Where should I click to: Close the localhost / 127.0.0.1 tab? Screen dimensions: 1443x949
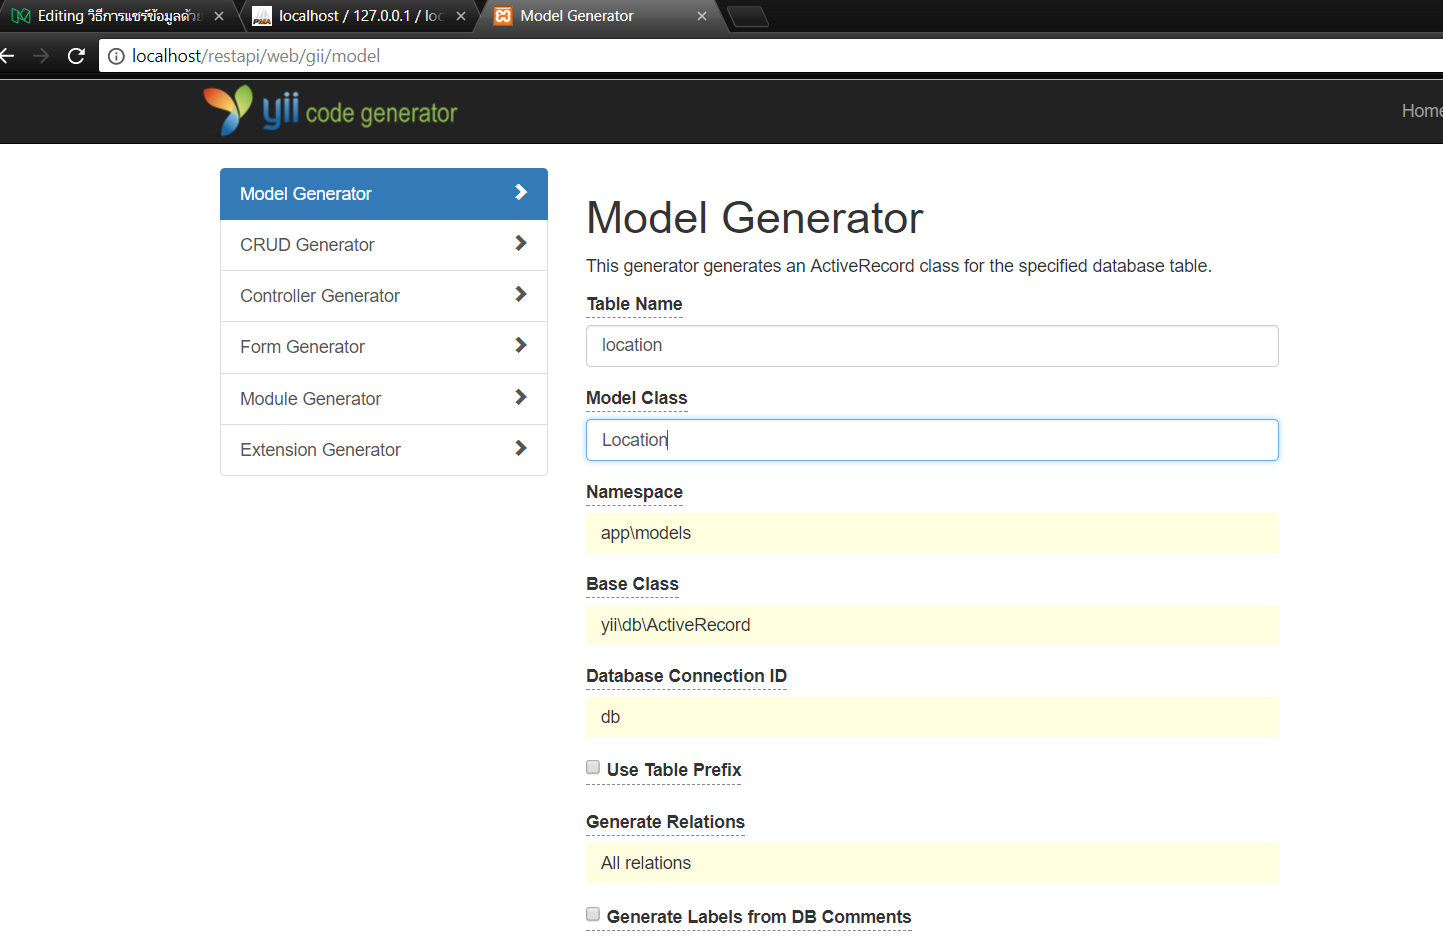[461, 16]
